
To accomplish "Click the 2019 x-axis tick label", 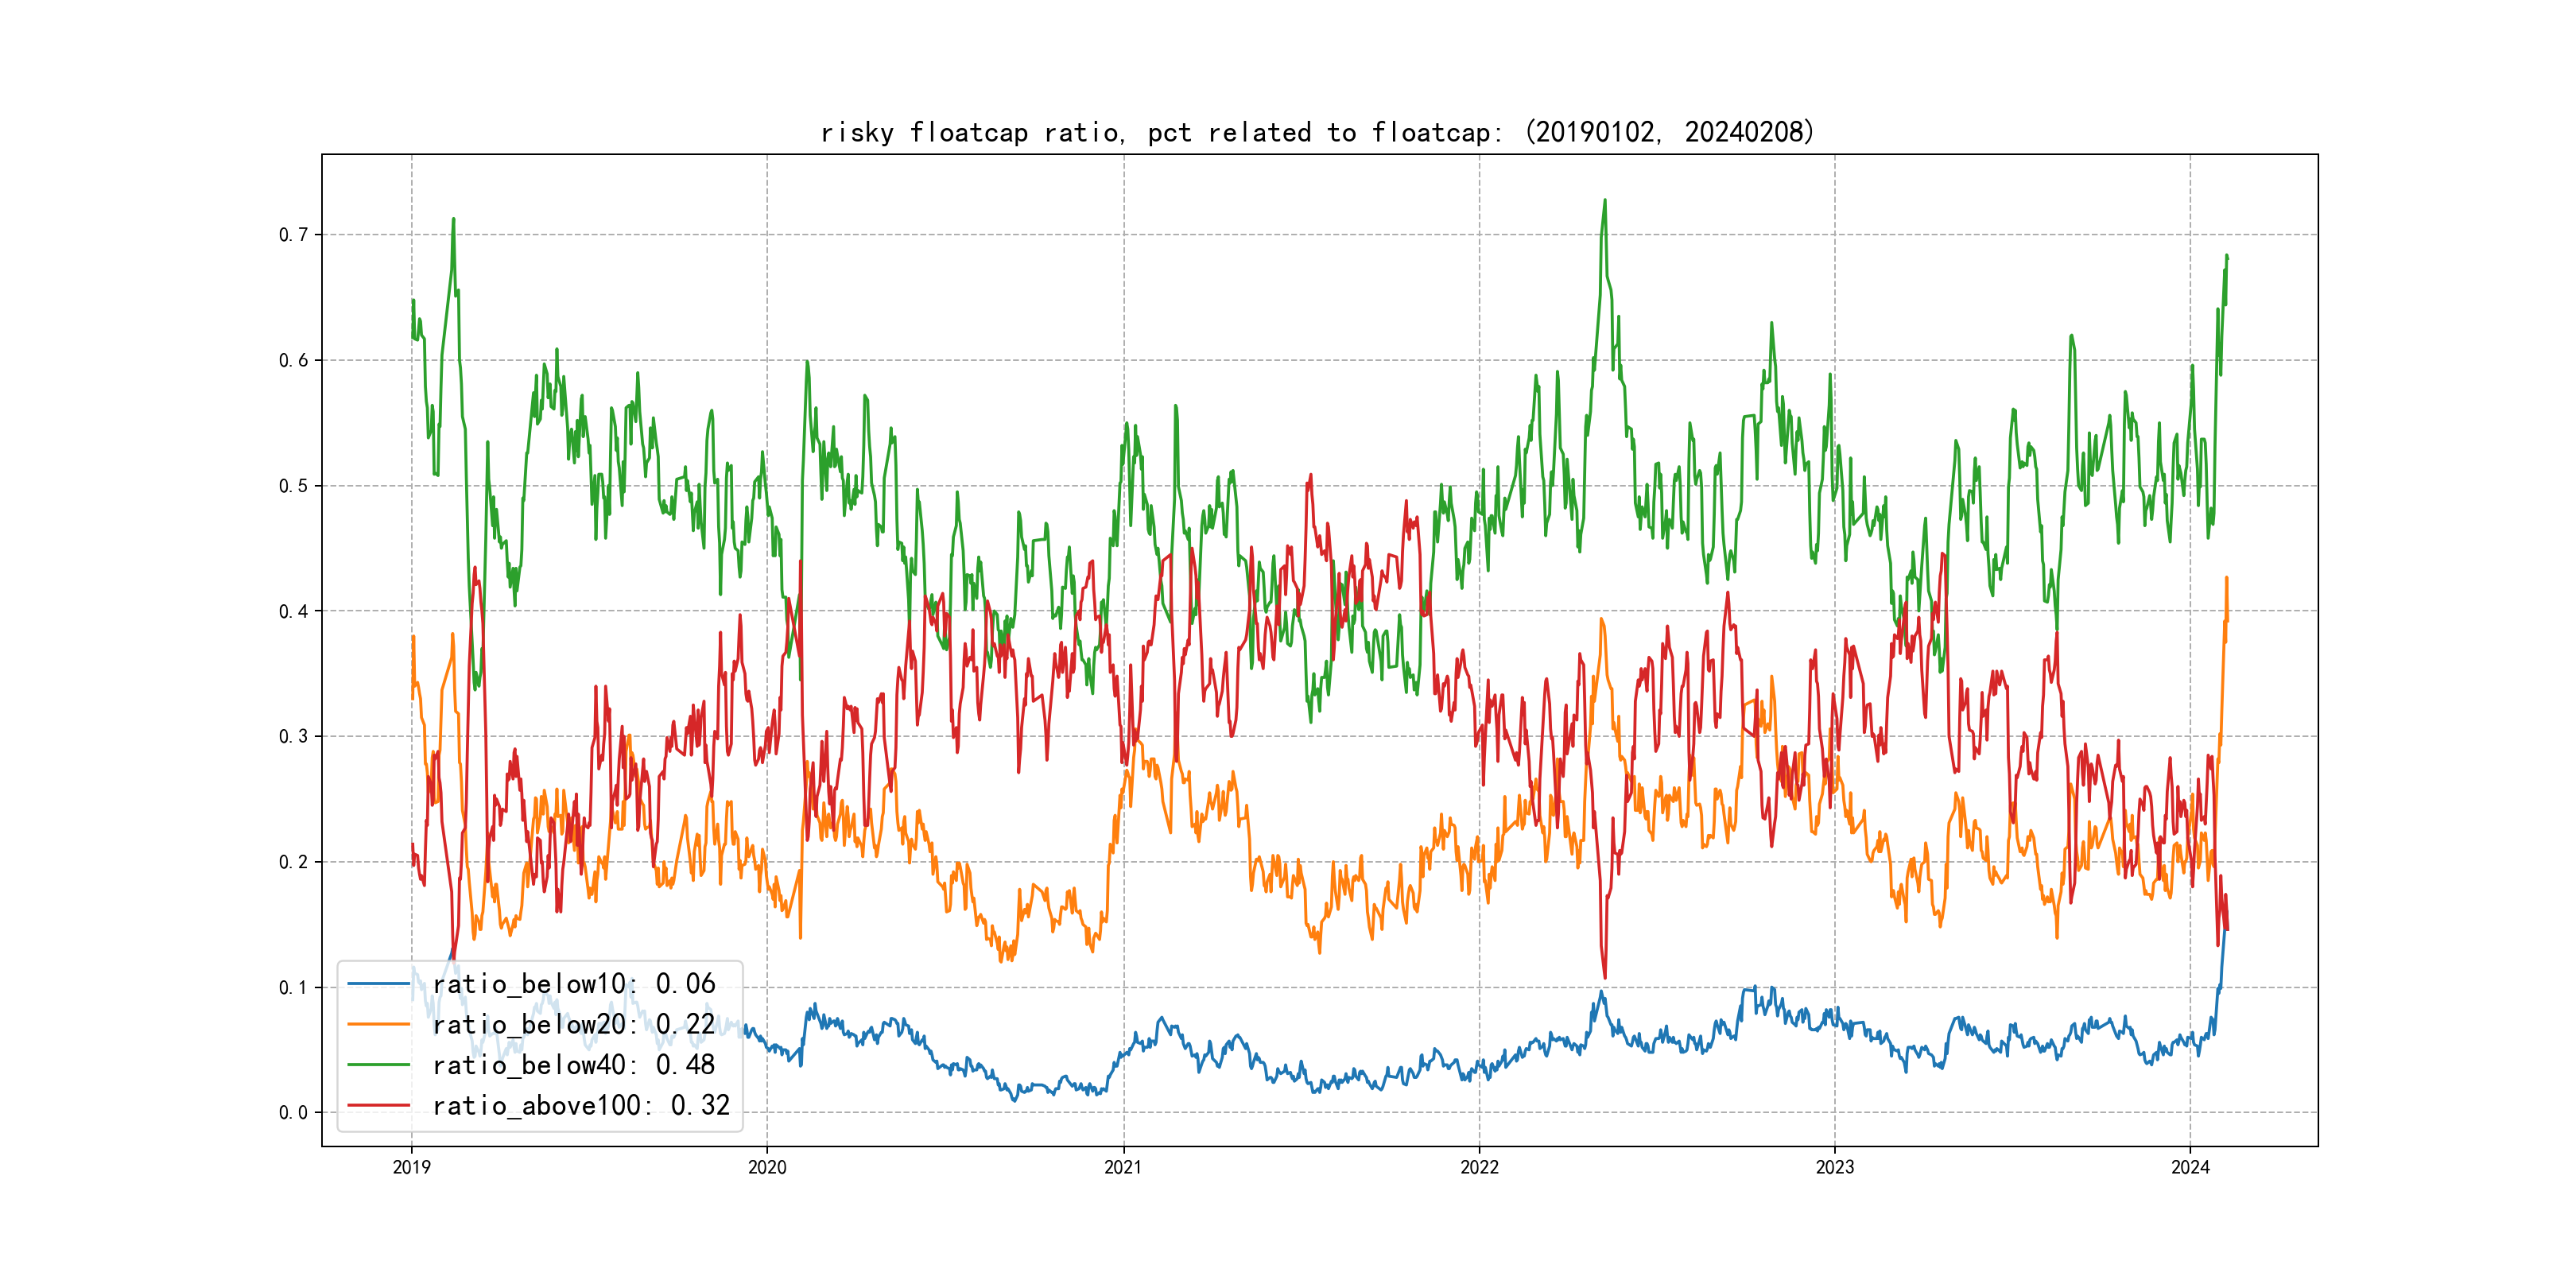I will point(411,1167).
